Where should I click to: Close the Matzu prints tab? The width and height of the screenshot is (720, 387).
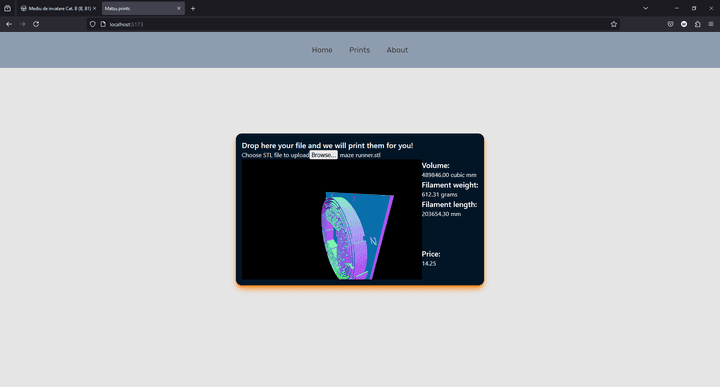179,8
